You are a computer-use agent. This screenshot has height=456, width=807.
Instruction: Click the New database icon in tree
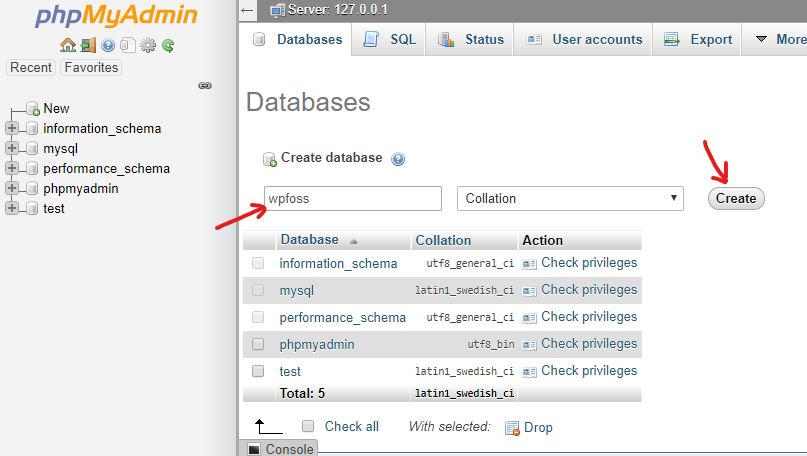tap(33, 109)
